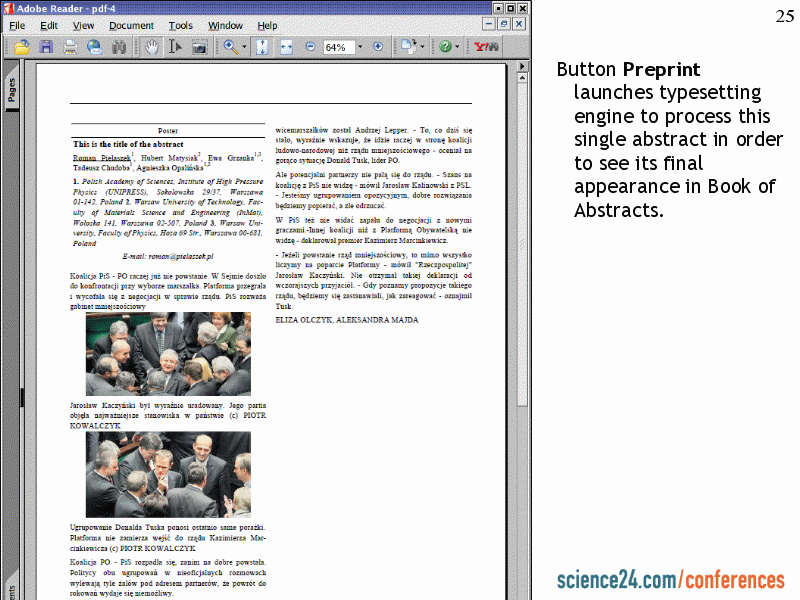Open the Document menu

131,25
